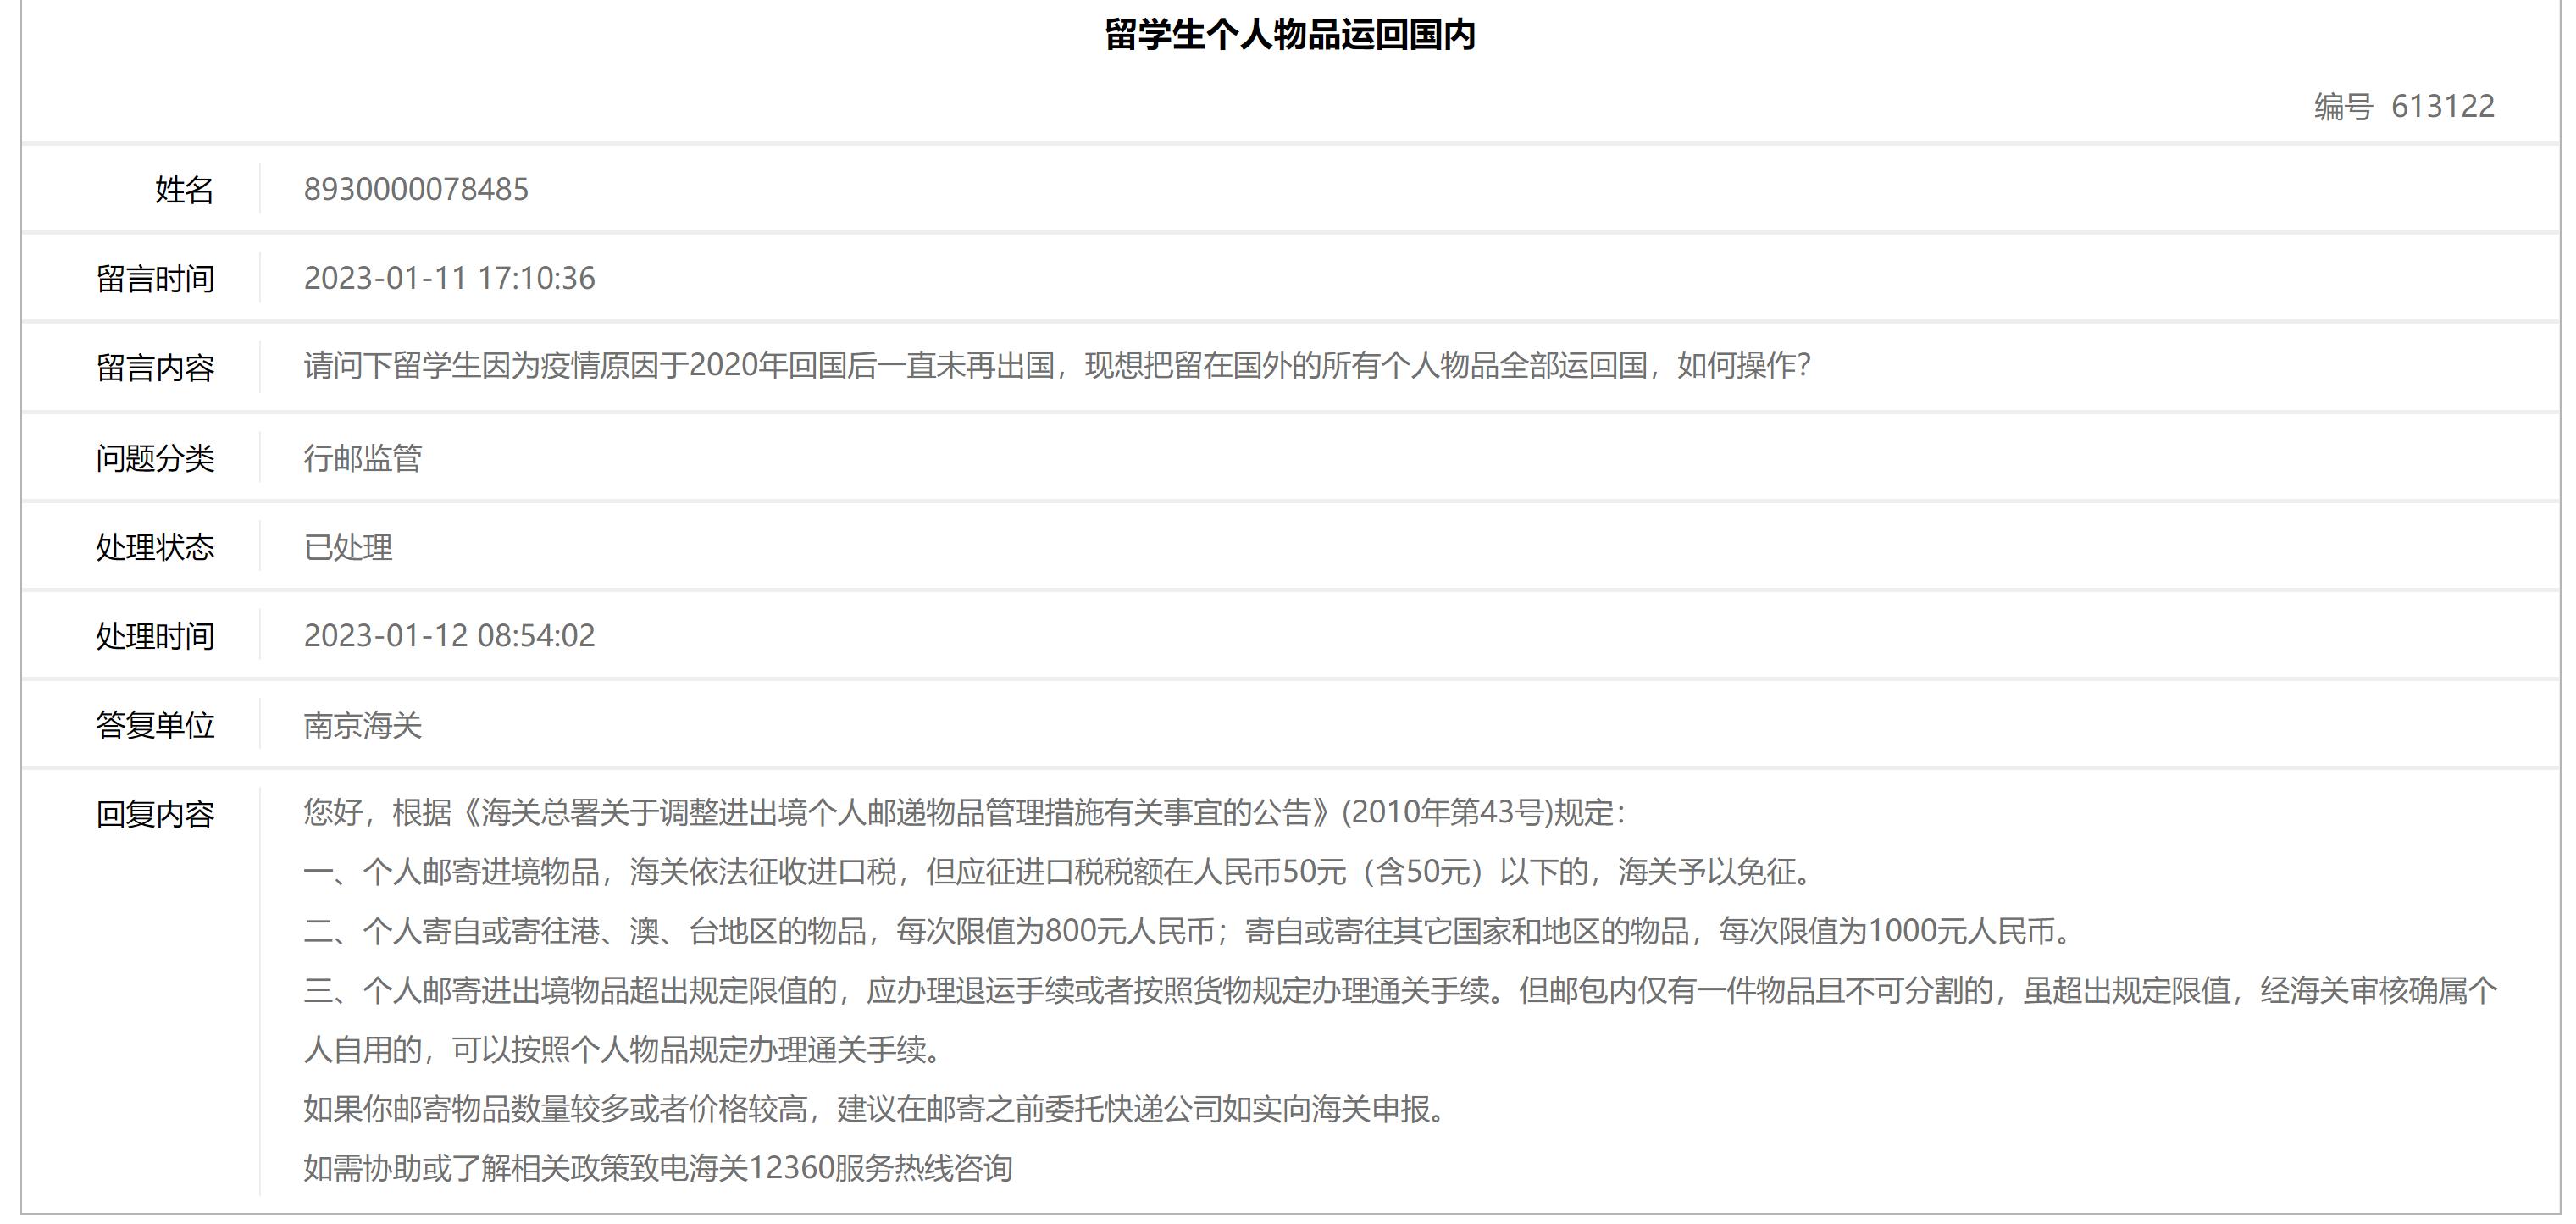This screenshot has height=1224, width=2576.
Task: Click the 处理时间 row label
Action: 157,637
